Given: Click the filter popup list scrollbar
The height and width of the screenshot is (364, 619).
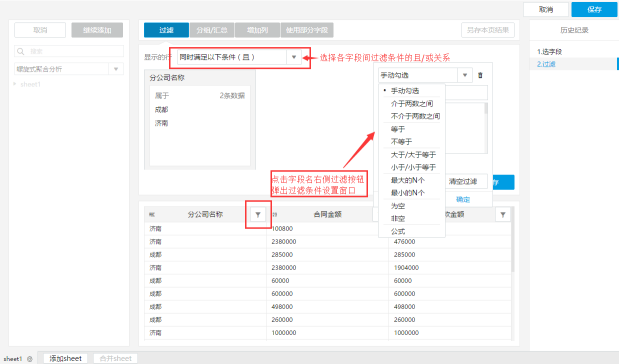Looking at the screenshot, I should pos(486,109).
